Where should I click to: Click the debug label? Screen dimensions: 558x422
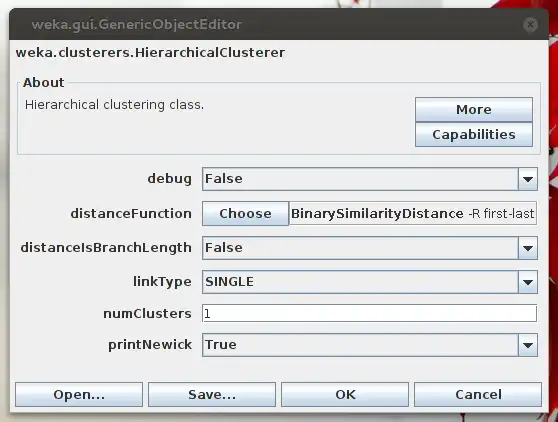(x=170, y=179)
